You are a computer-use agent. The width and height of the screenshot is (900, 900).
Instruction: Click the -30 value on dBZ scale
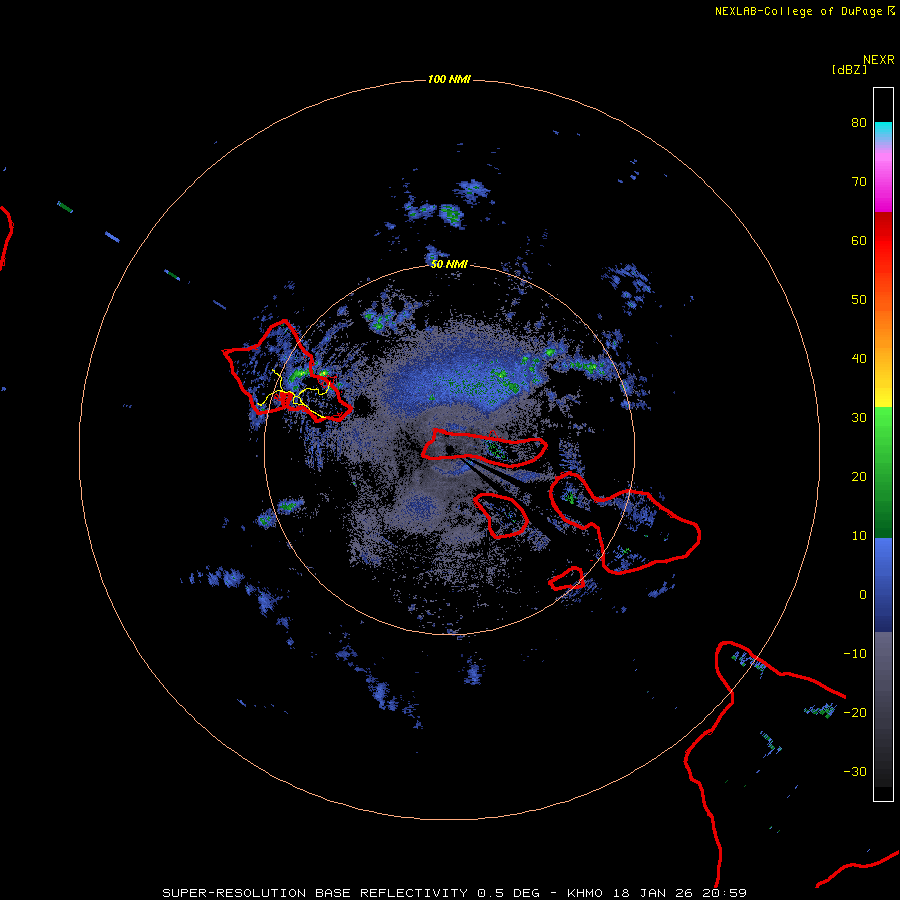[x=855, y=771]
